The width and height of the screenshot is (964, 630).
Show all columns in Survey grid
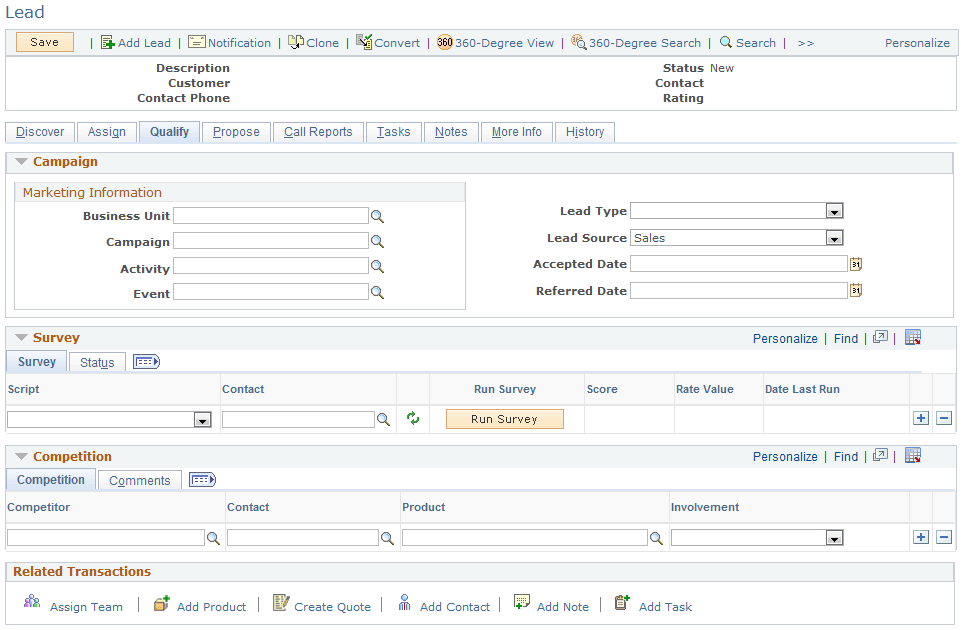146,362
